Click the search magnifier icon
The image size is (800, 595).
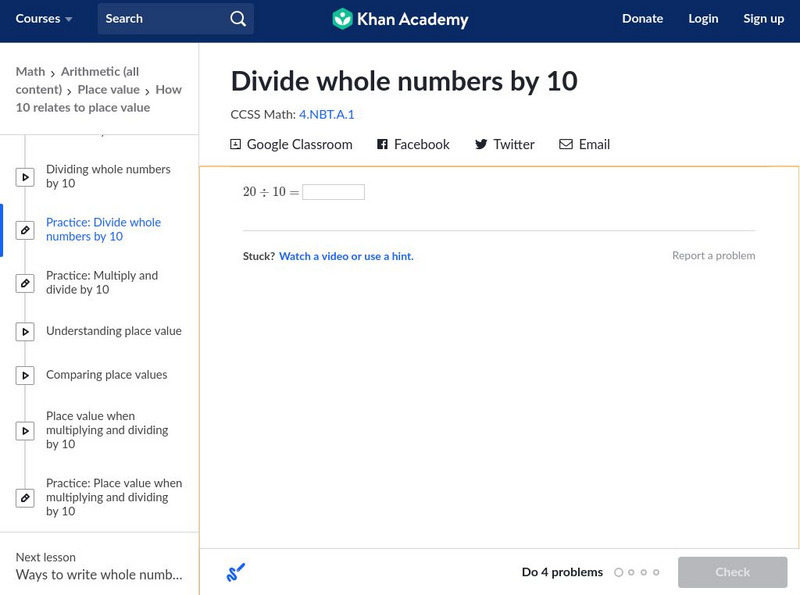[237, 19]
